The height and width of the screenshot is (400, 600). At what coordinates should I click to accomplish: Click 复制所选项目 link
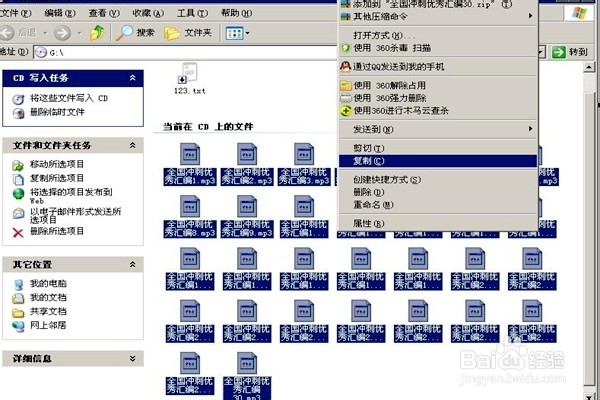(57, 178)
